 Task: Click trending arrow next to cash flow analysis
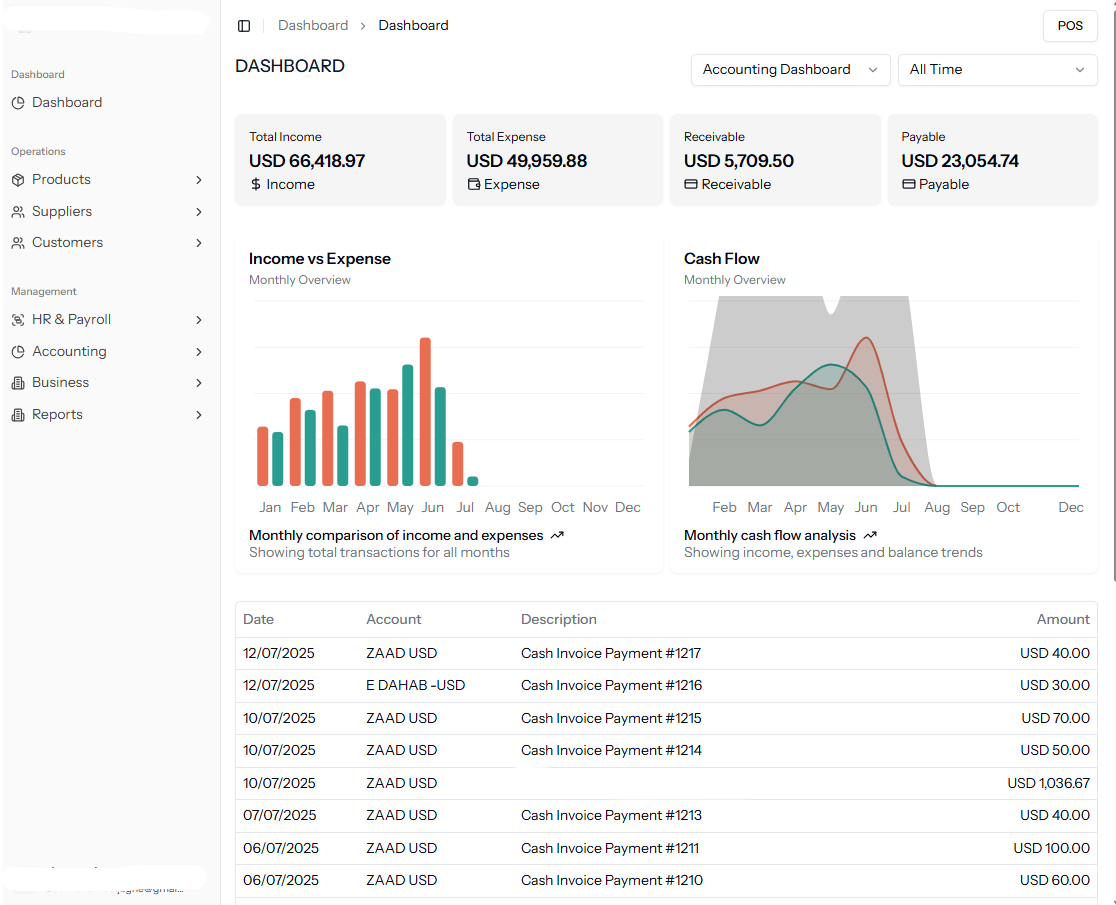870,535
